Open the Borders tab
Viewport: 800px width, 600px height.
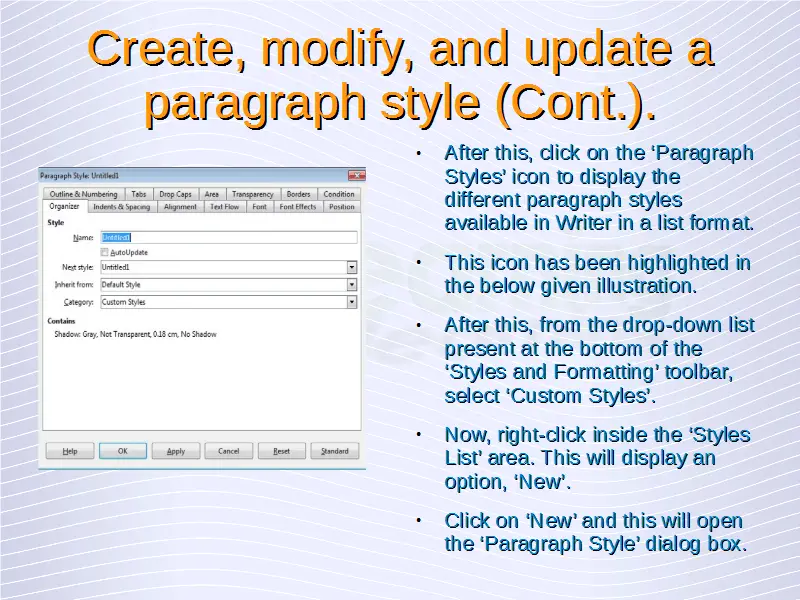(298, 194)
